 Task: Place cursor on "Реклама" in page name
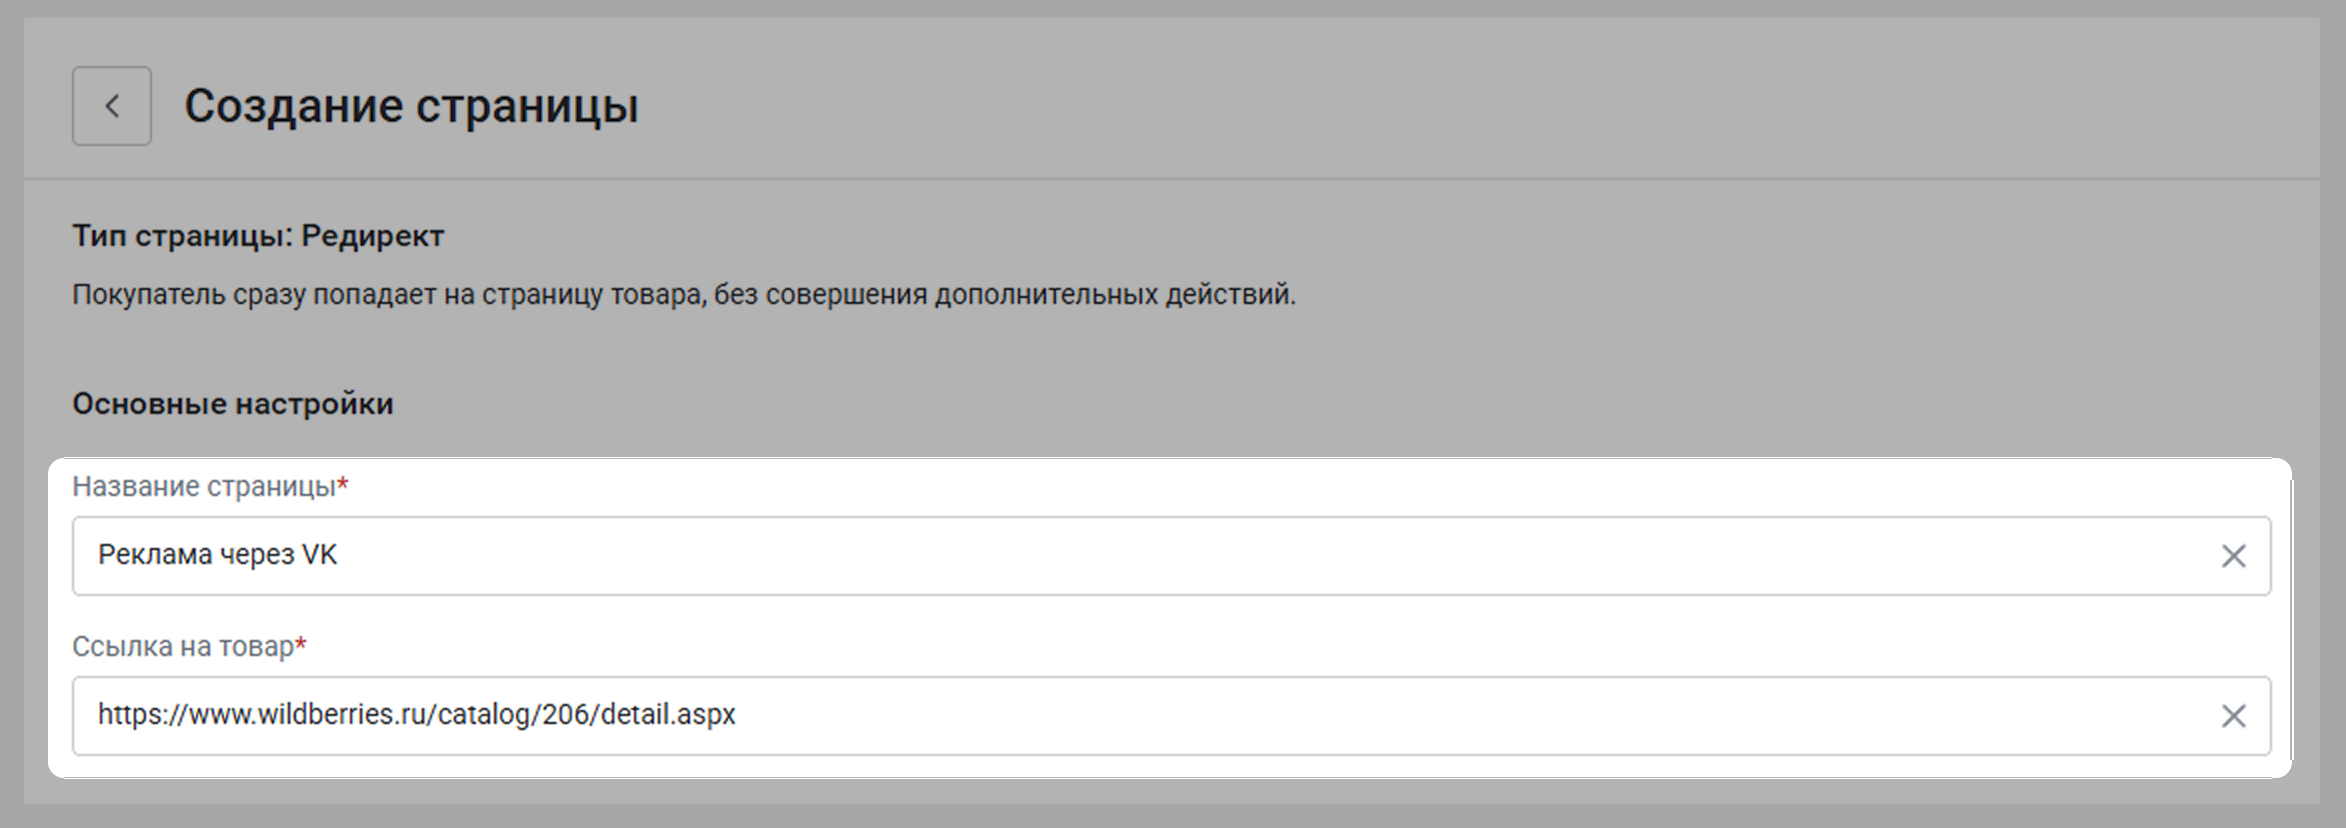click(155, 555)
